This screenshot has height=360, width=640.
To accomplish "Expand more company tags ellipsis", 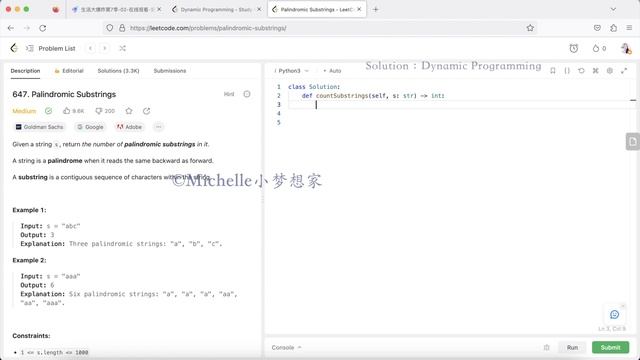I will 159,127.
